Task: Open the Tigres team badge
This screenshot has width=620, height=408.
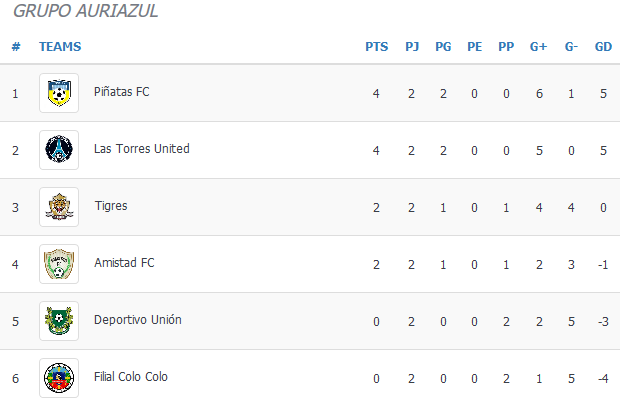Action: [x=59, y=207]
